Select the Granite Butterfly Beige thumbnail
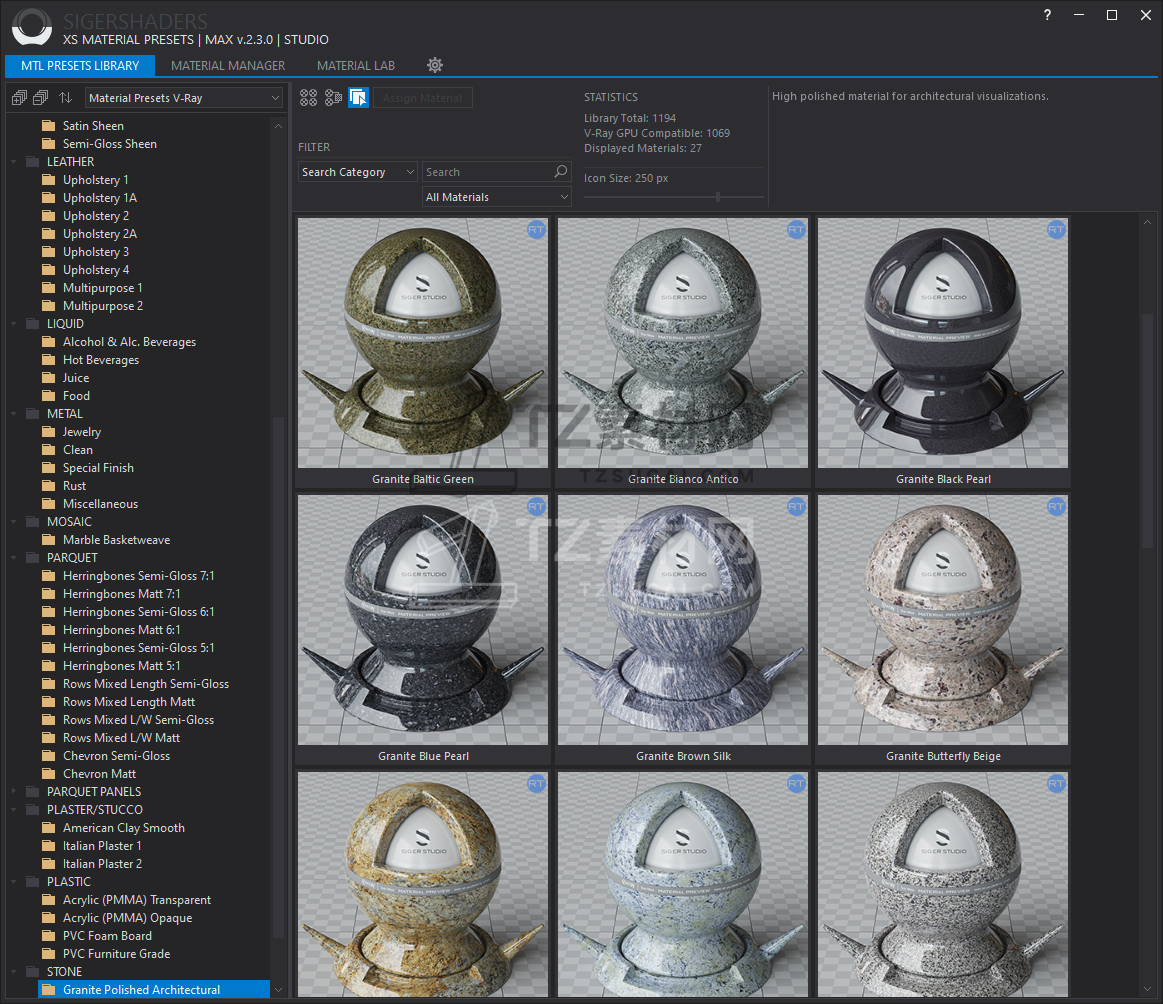This screenshot has width=1163, height=1004. [943, 620]
